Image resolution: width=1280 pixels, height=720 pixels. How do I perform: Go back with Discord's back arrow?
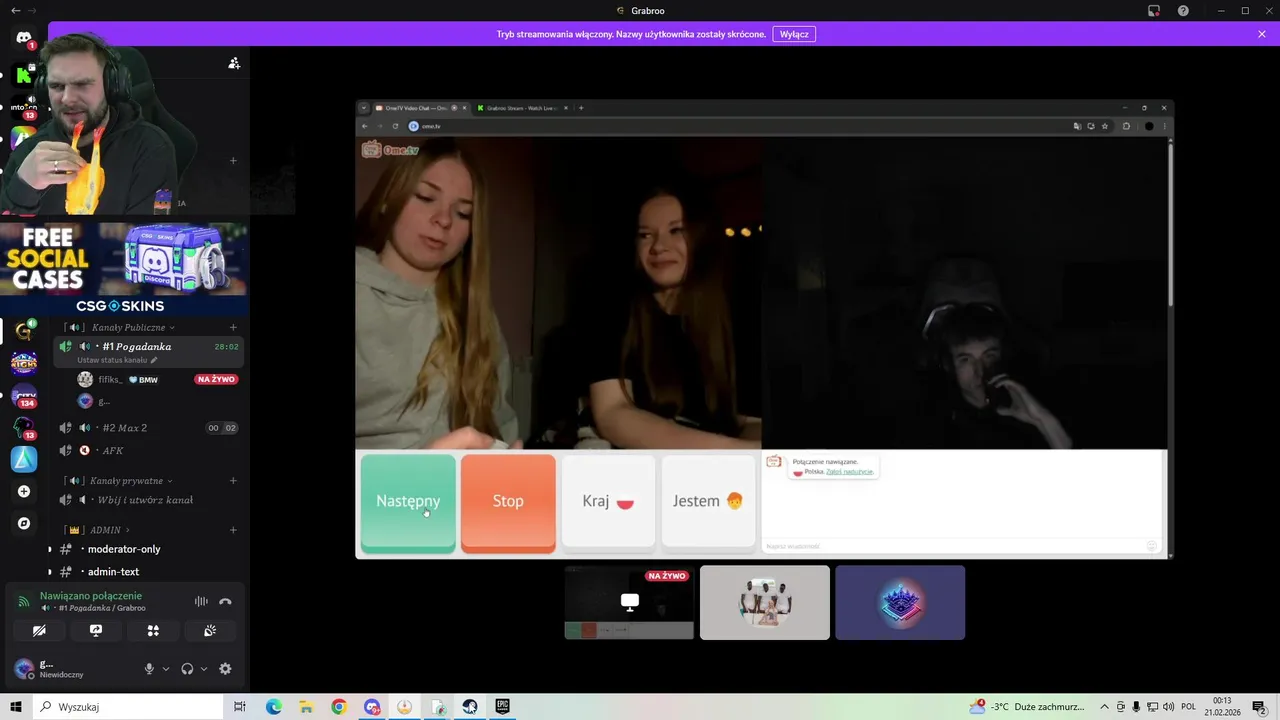click(15, 10)
